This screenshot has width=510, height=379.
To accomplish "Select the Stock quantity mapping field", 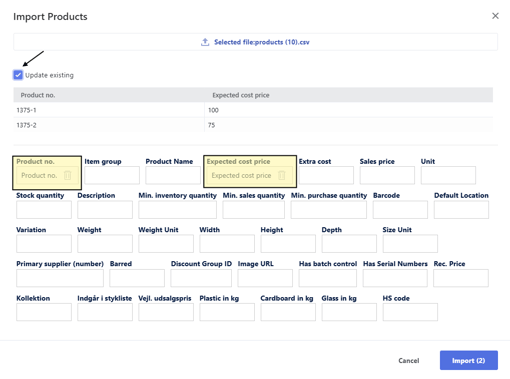I will pyautogui.click(x=44, y=210).
